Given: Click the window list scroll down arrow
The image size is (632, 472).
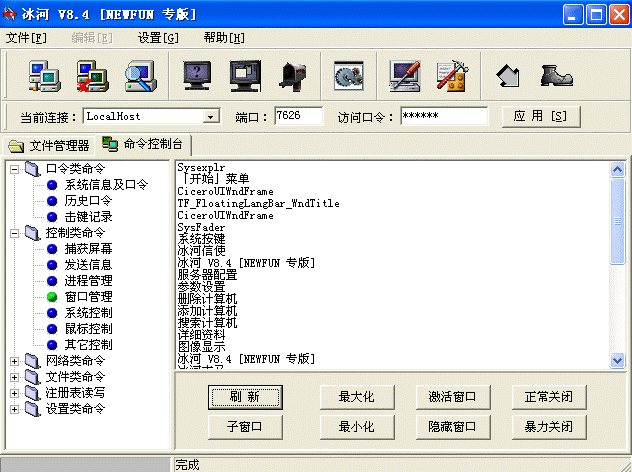Looking at the screenshot, I should pyautogui.click(x=617, y=360).
